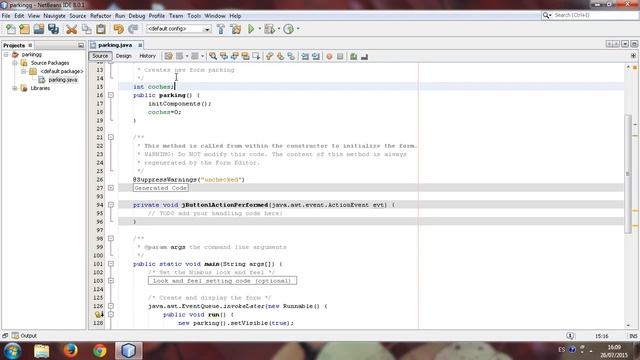Open the Profile Project dropdown arrow
This screenshot has height=360, width=640.
(x=298, y=29)
